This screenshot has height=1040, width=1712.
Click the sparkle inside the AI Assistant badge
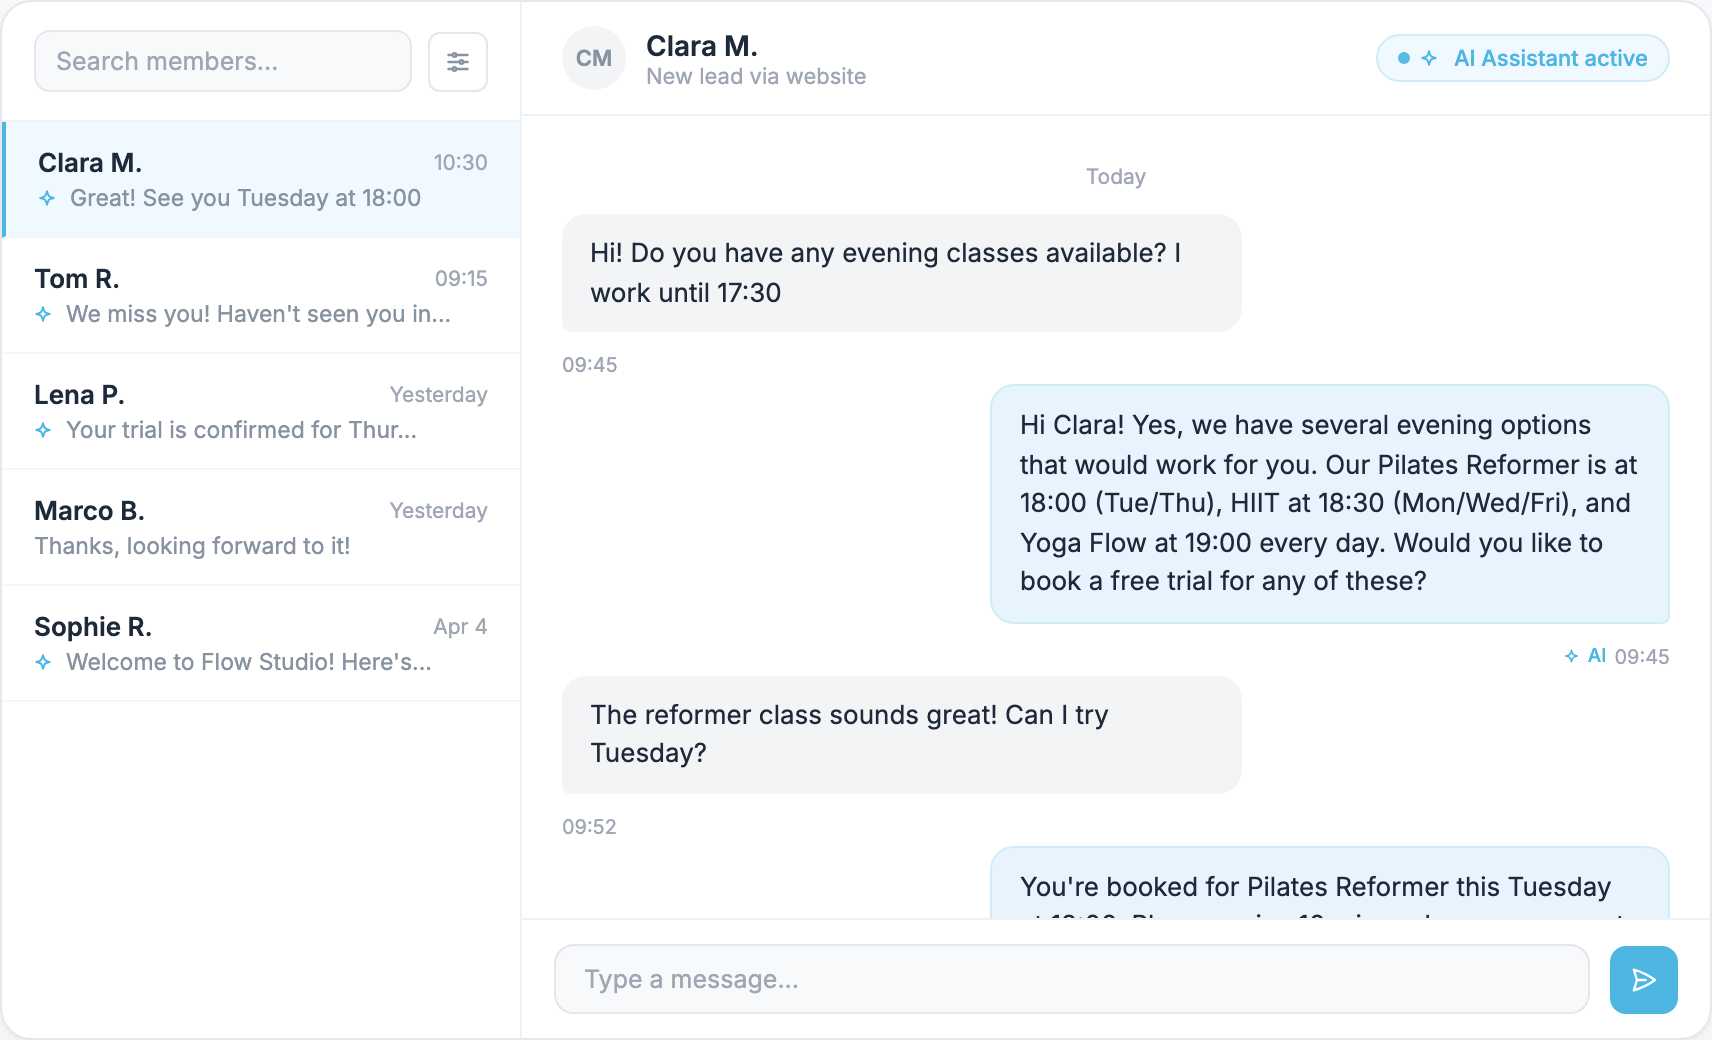(x=1430, y=58)
